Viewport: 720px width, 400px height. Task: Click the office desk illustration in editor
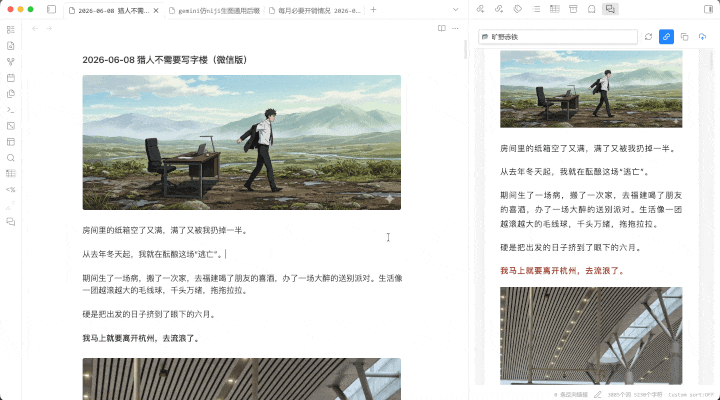[242, 142]
